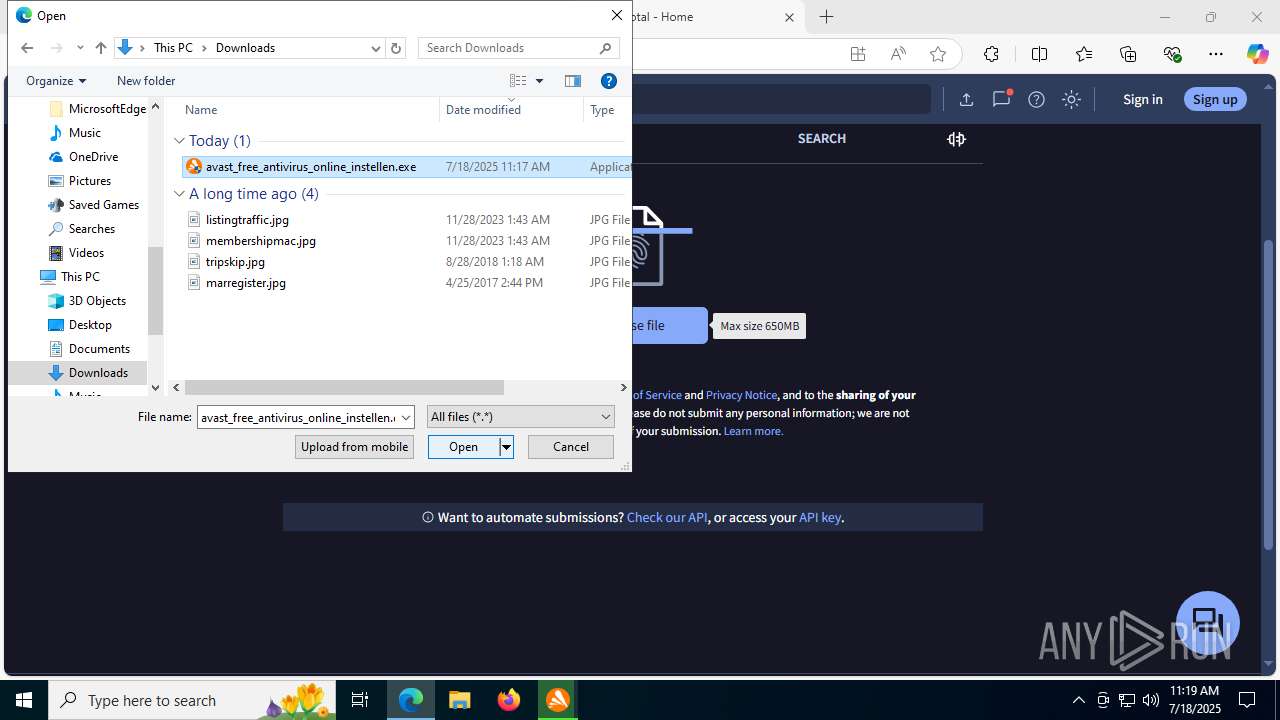Open read aloud in the Edge address bar
The image size is (1280, 720).
[898, 54]
